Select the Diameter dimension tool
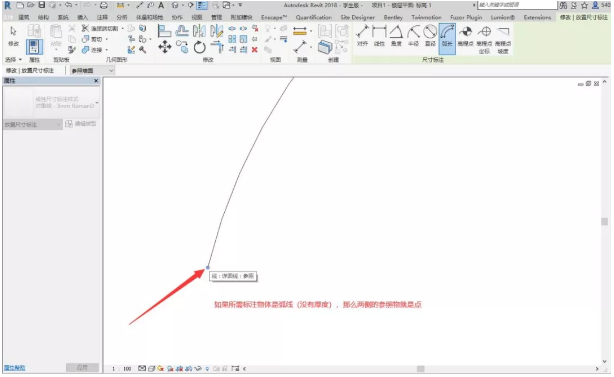Screen dimensions: 614x377 click(430, 35)
